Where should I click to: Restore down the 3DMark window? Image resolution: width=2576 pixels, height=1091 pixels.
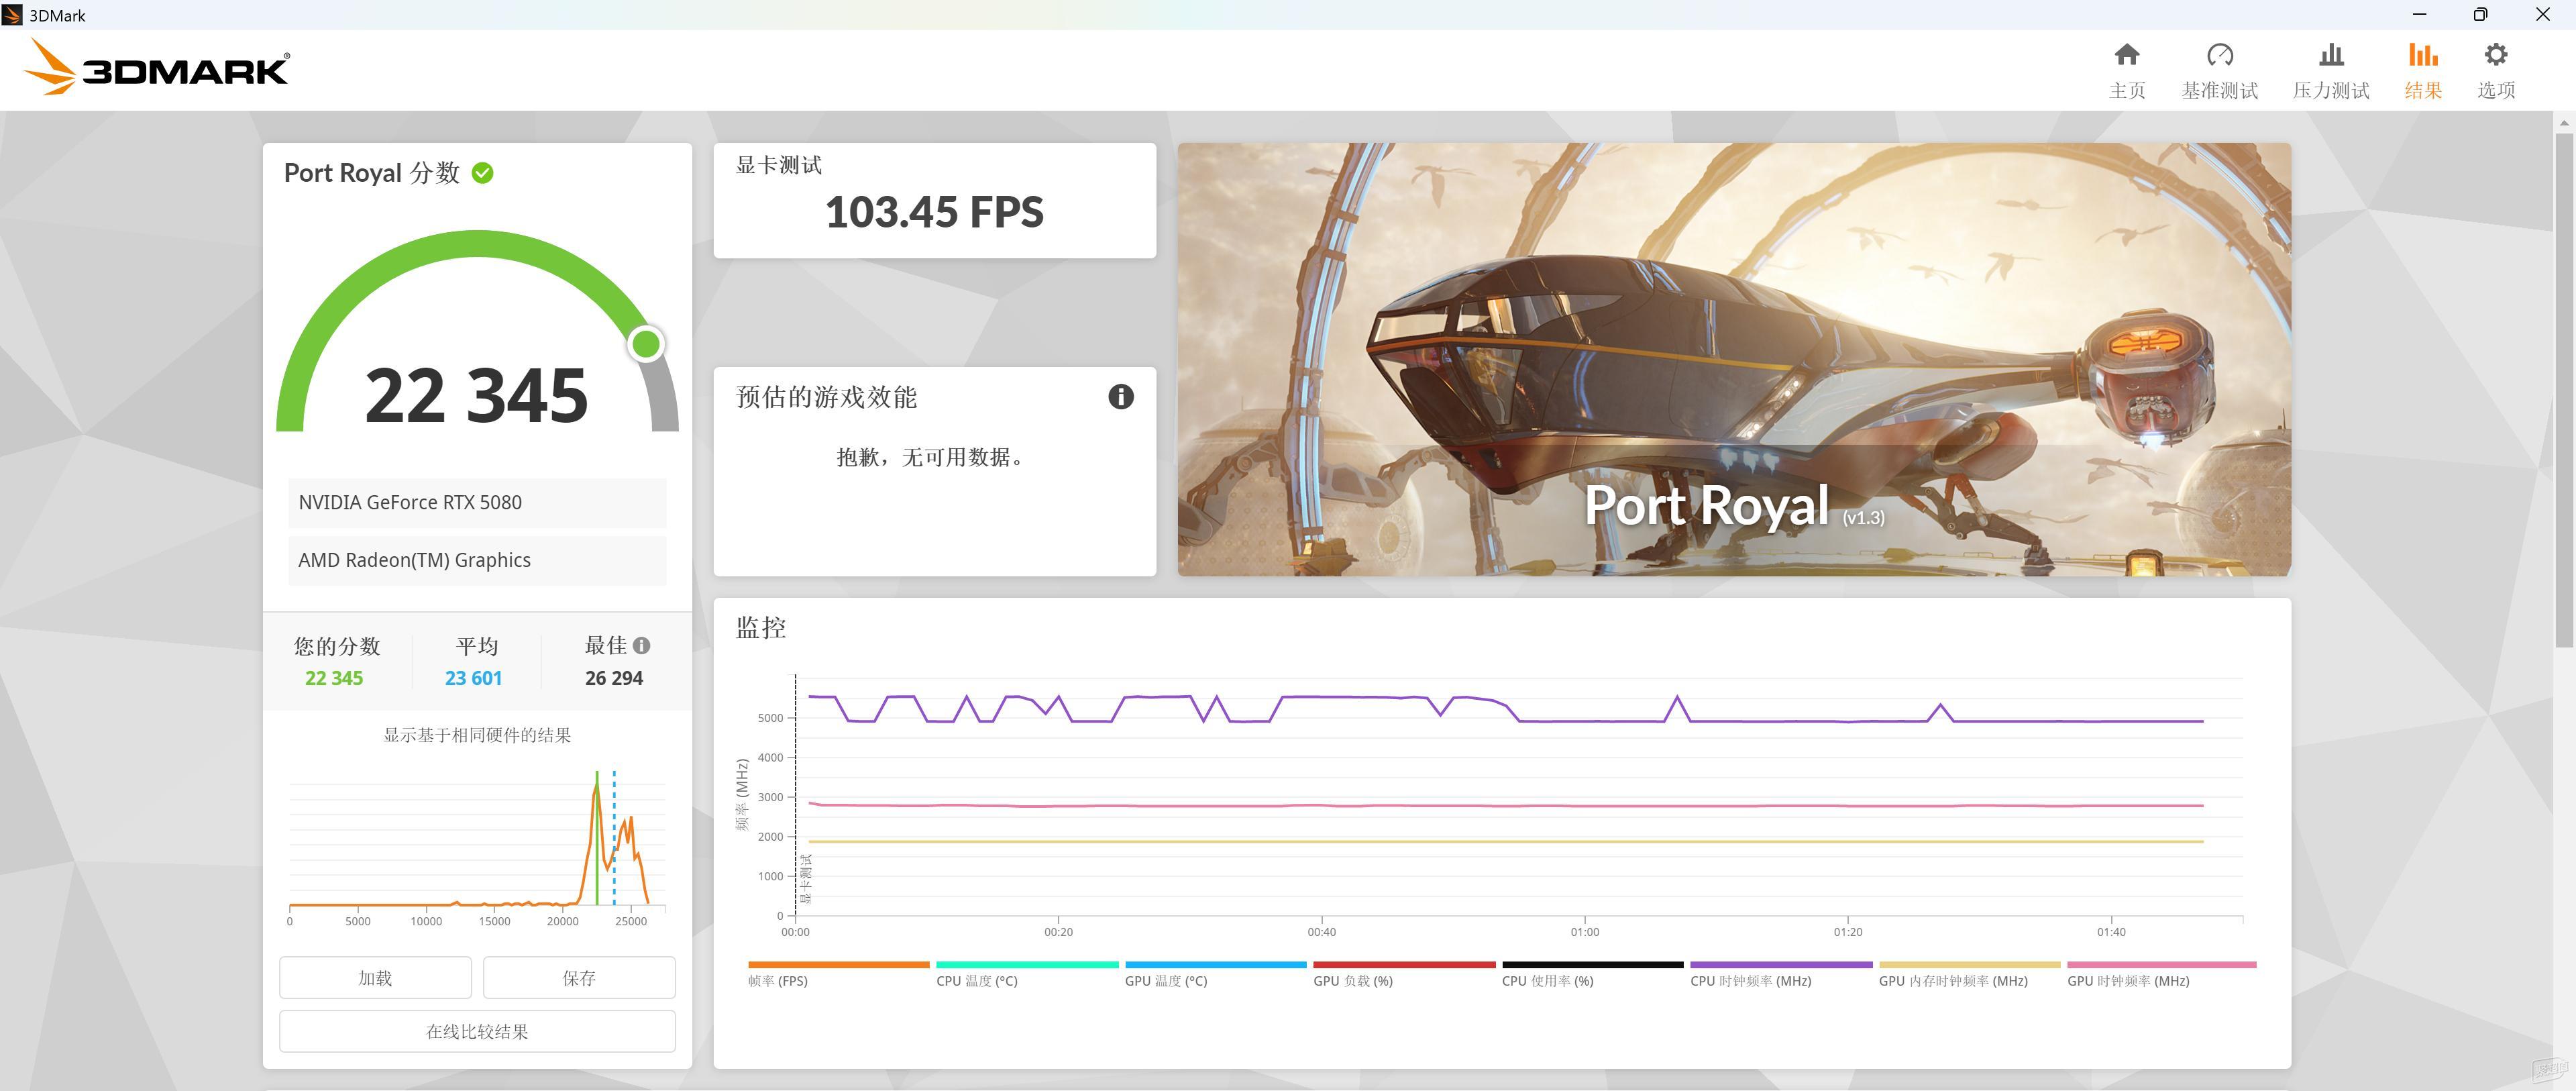pyautogui.click(x=2480, y=14)
